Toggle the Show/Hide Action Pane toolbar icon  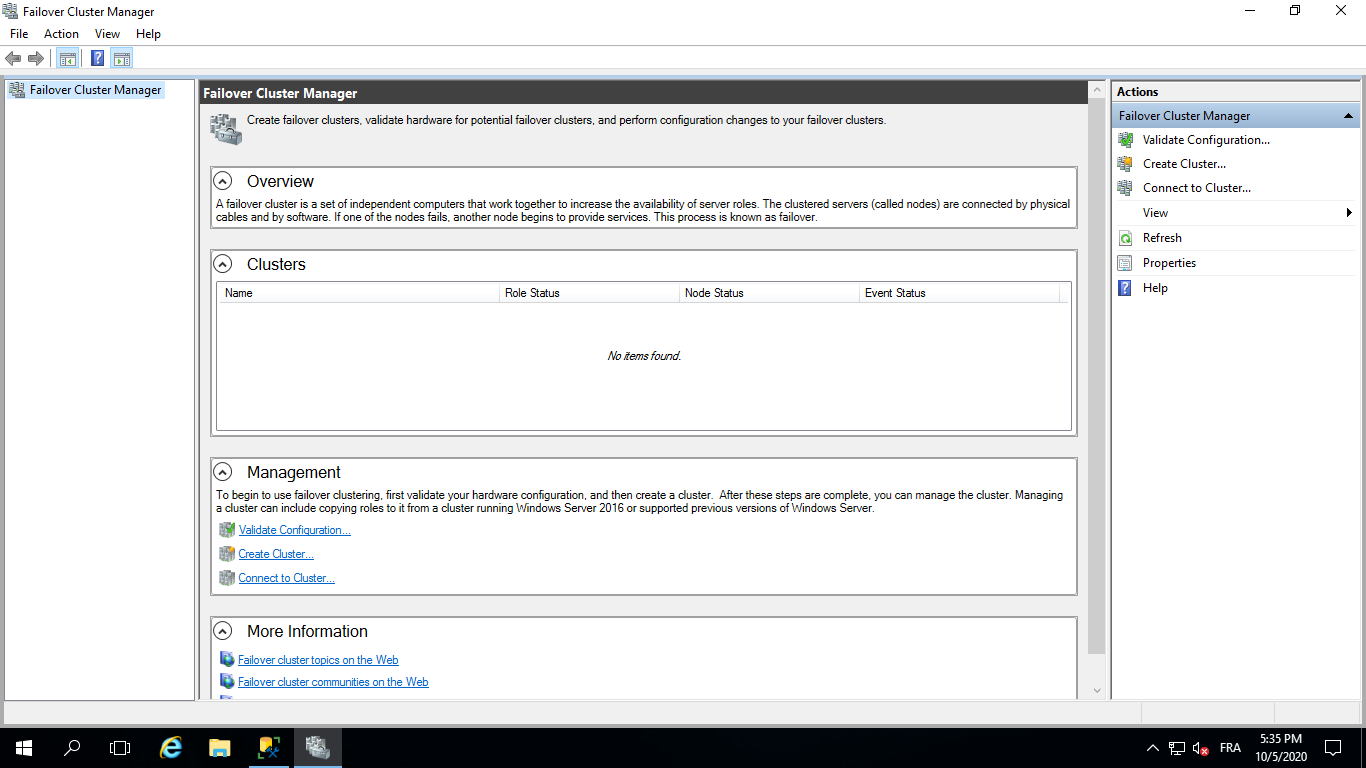(122, 58)
